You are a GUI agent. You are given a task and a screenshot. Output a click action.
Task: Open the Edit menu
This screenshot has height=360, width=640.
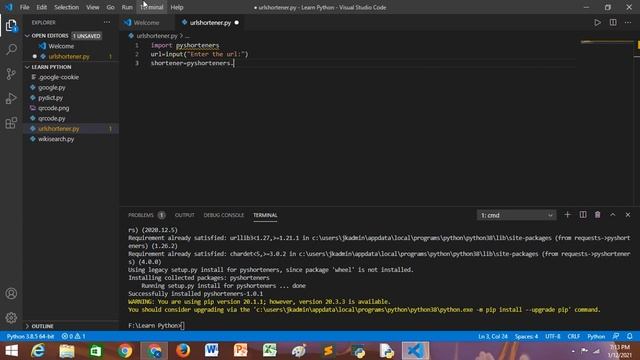click(42, 7)
